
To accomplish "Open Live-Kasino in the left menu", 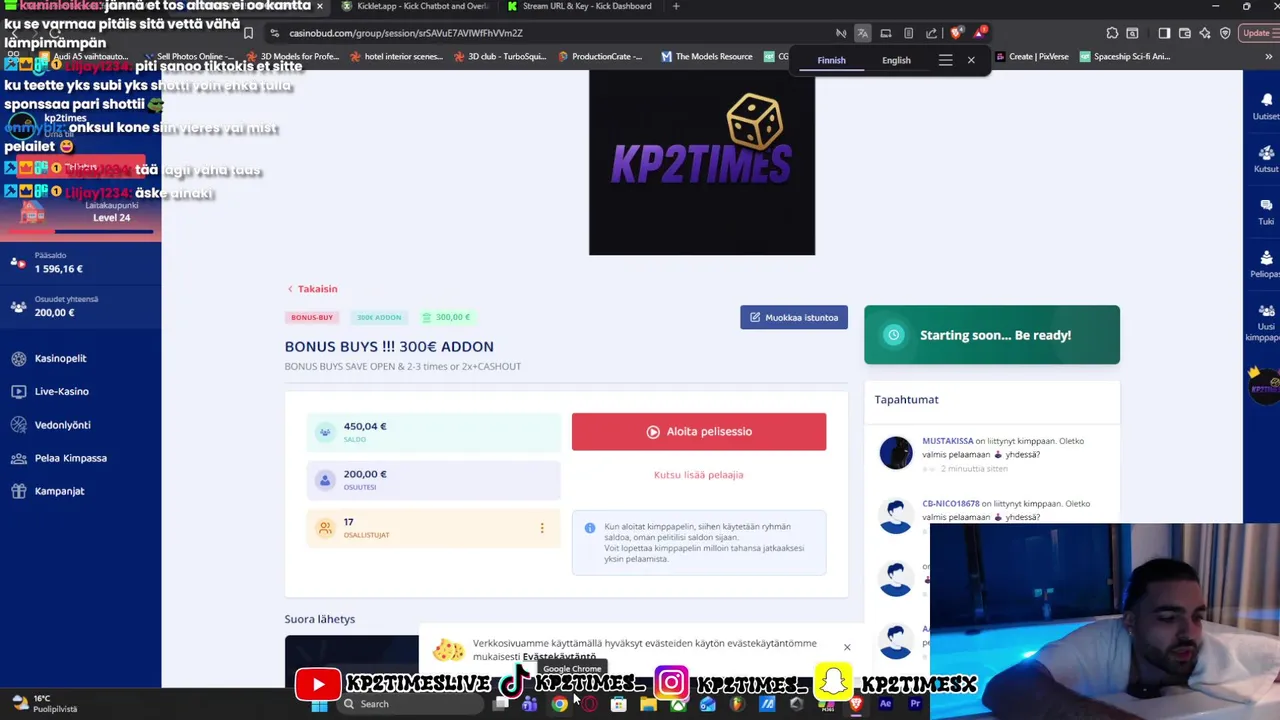I will (61, 391).
